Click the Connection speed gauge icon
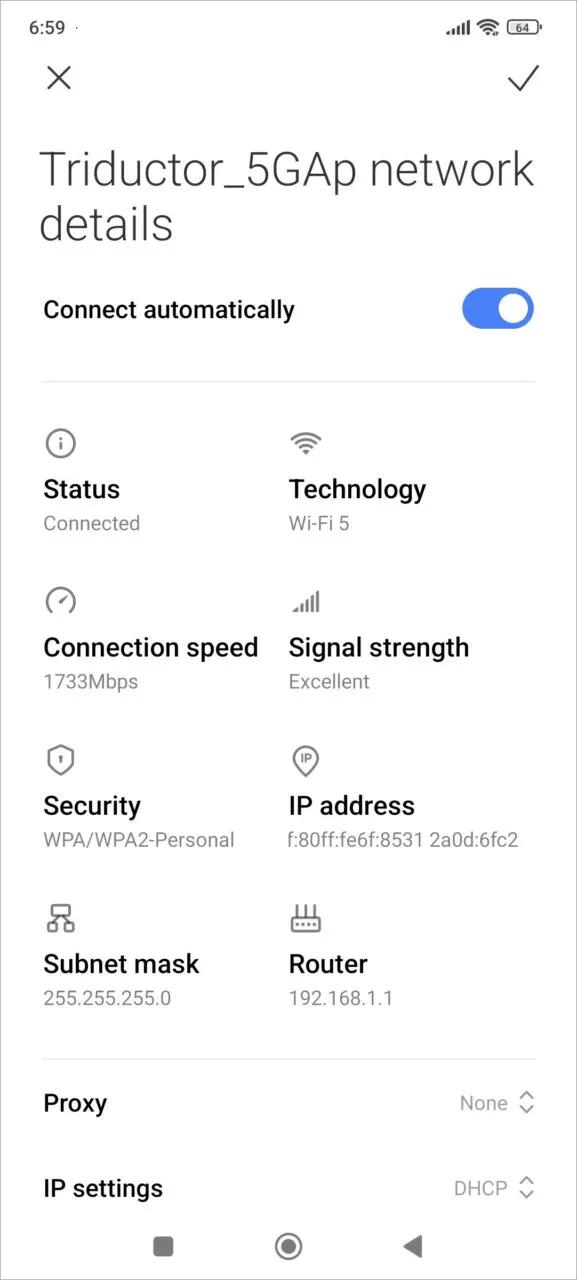The width and height of the screenshot is (577, 1280). point(60,601)
